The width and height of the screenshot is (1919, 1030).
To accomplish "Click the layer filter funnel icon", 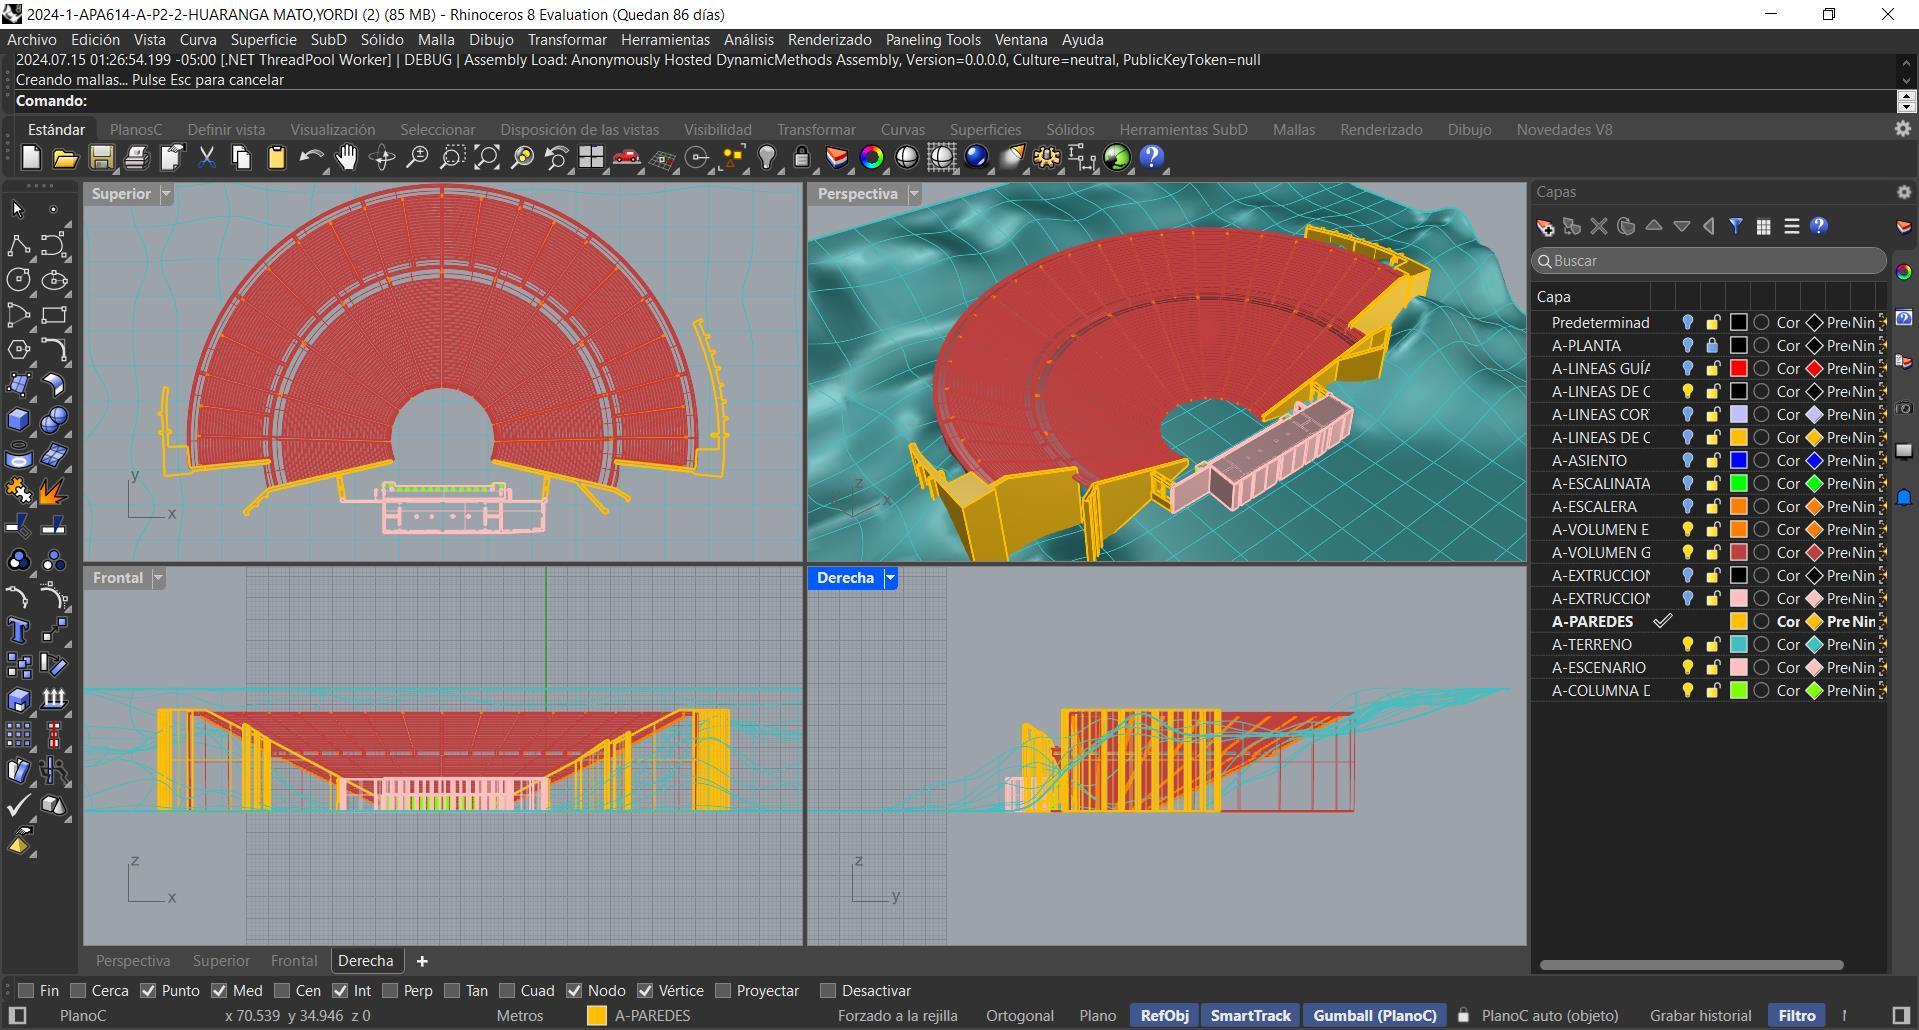I will click(x=1736, y=227).
